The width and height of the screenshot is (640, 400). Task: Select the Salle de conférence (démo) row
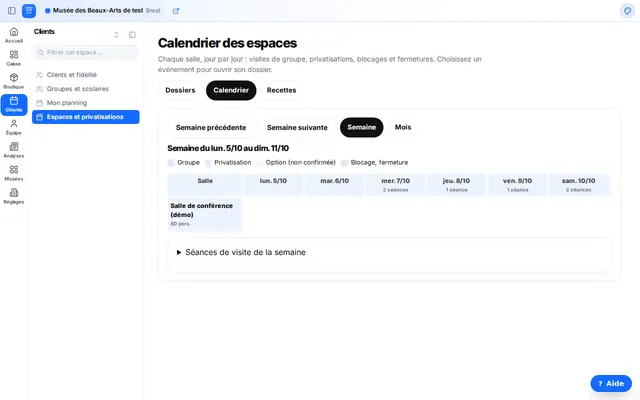point(205,214)
